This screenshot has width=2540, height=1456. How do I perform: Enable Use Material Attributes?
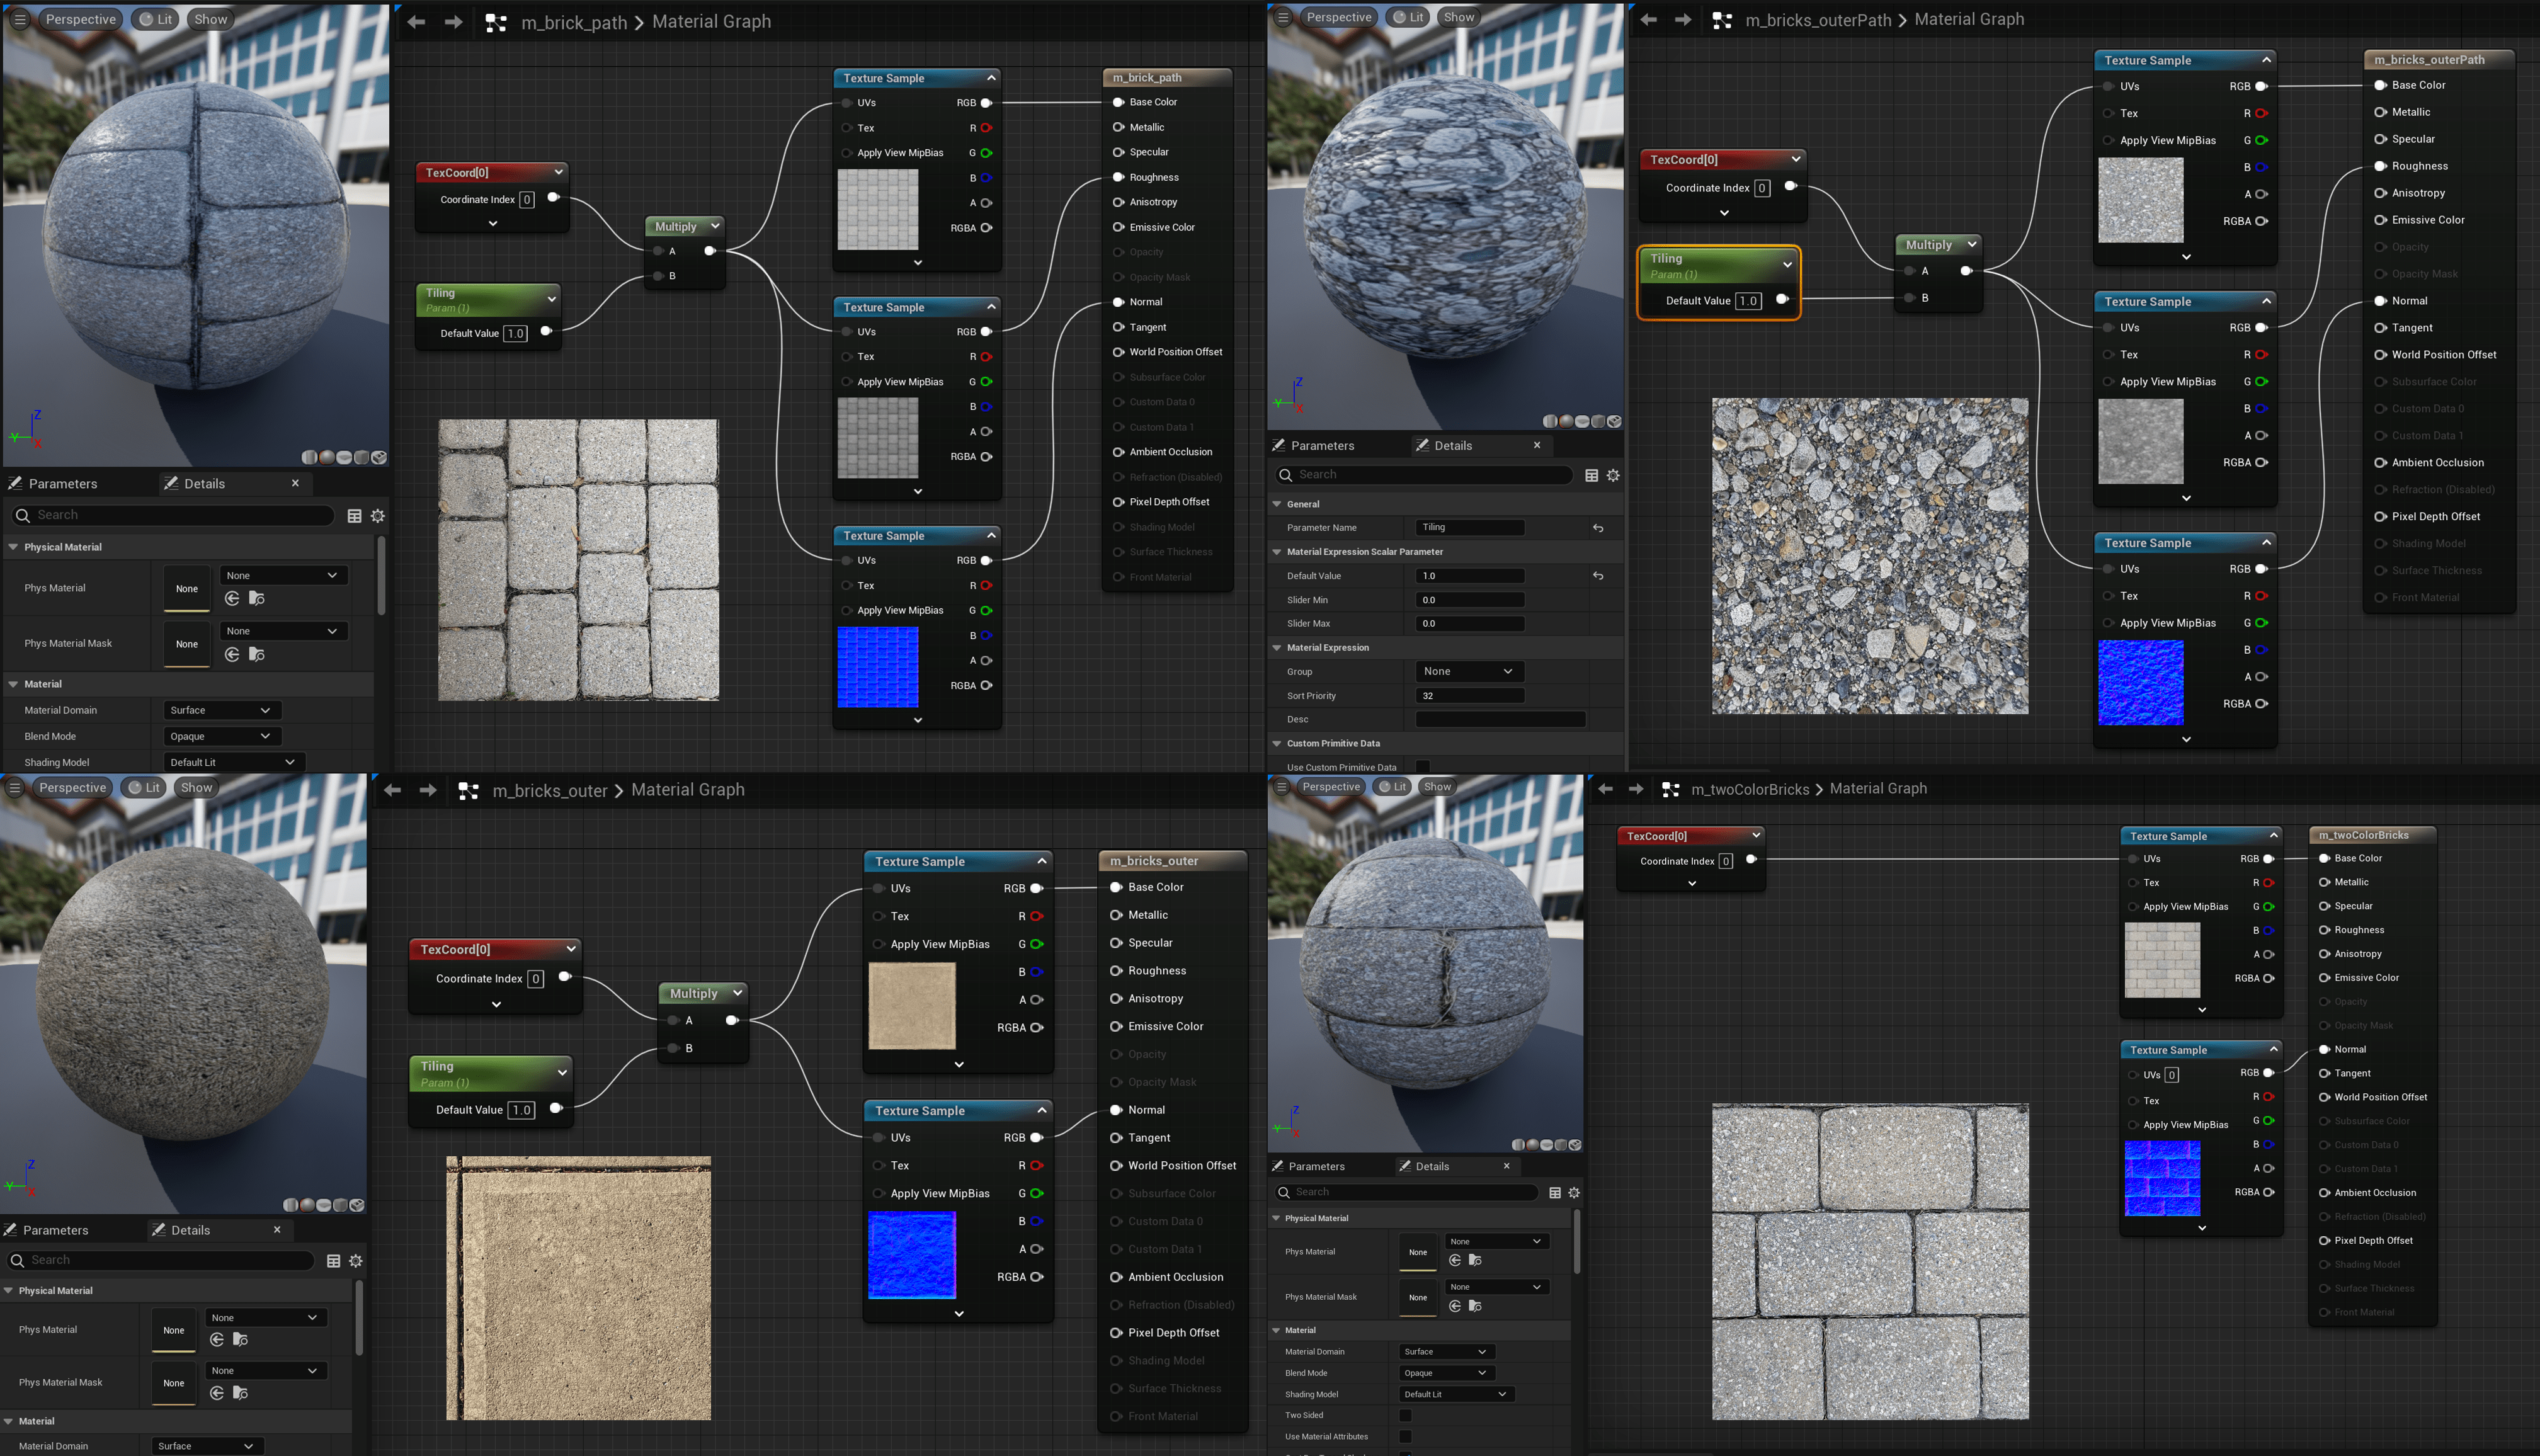pos(1406,1437)
